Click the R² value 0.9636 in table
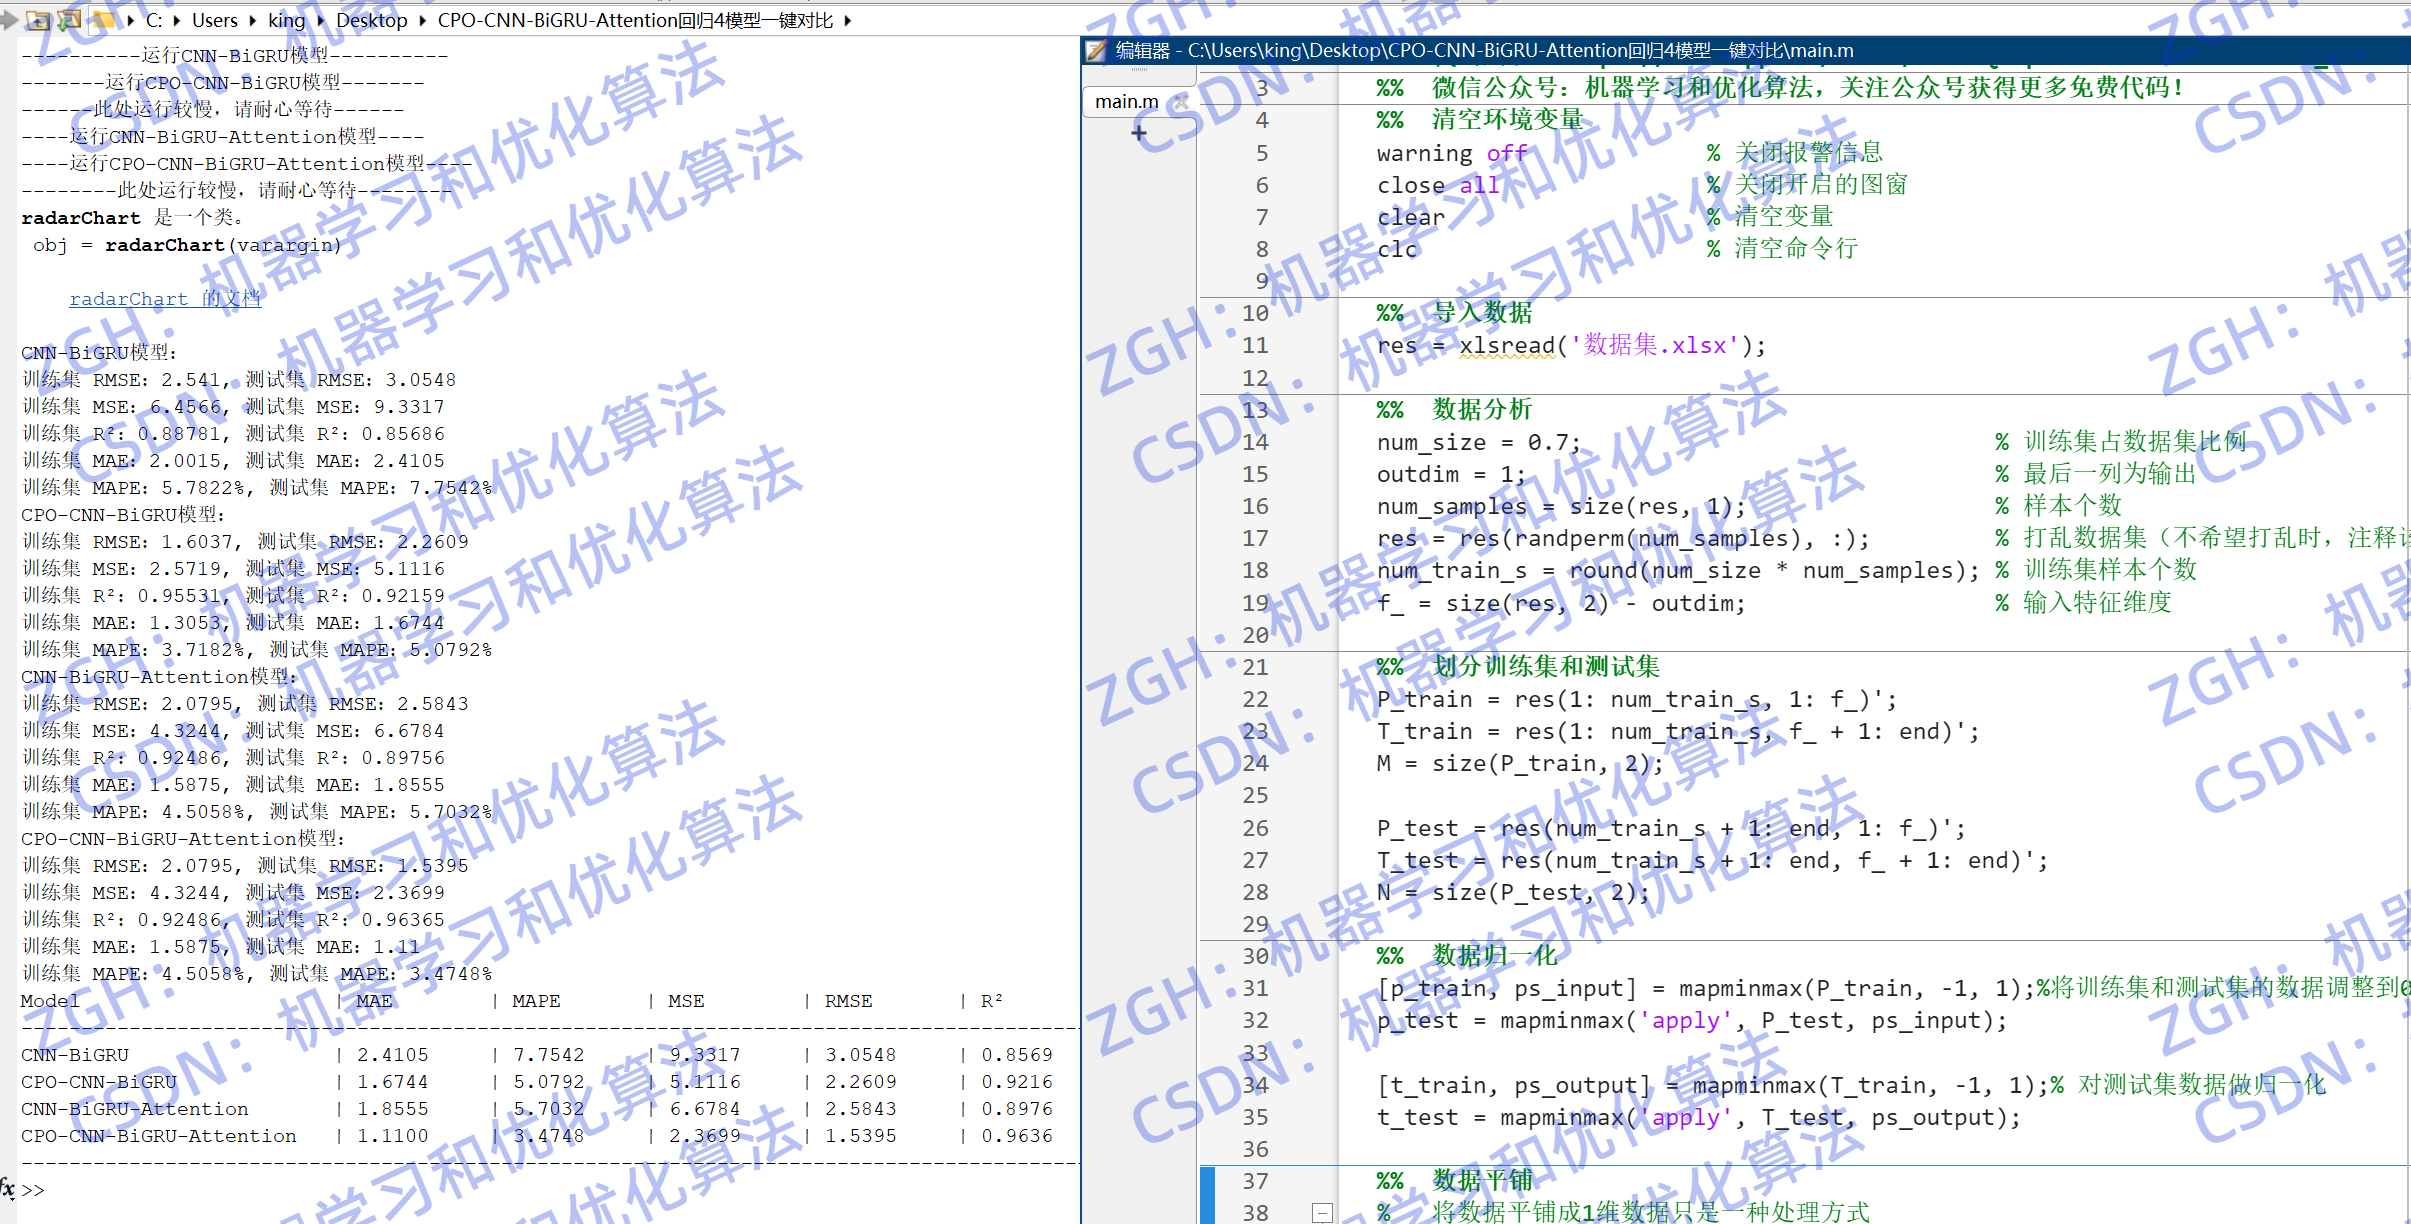 (x=1017, y=1136)
